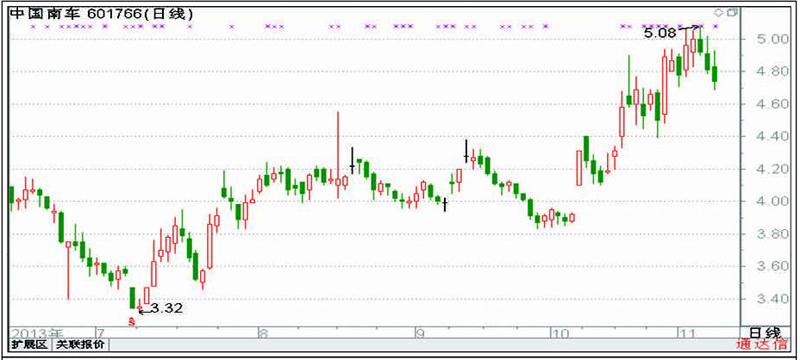The width and height of the screenshot is (800, 360).
Task: Click the 3.32 lowest price annotation
Action: [166, 308]
